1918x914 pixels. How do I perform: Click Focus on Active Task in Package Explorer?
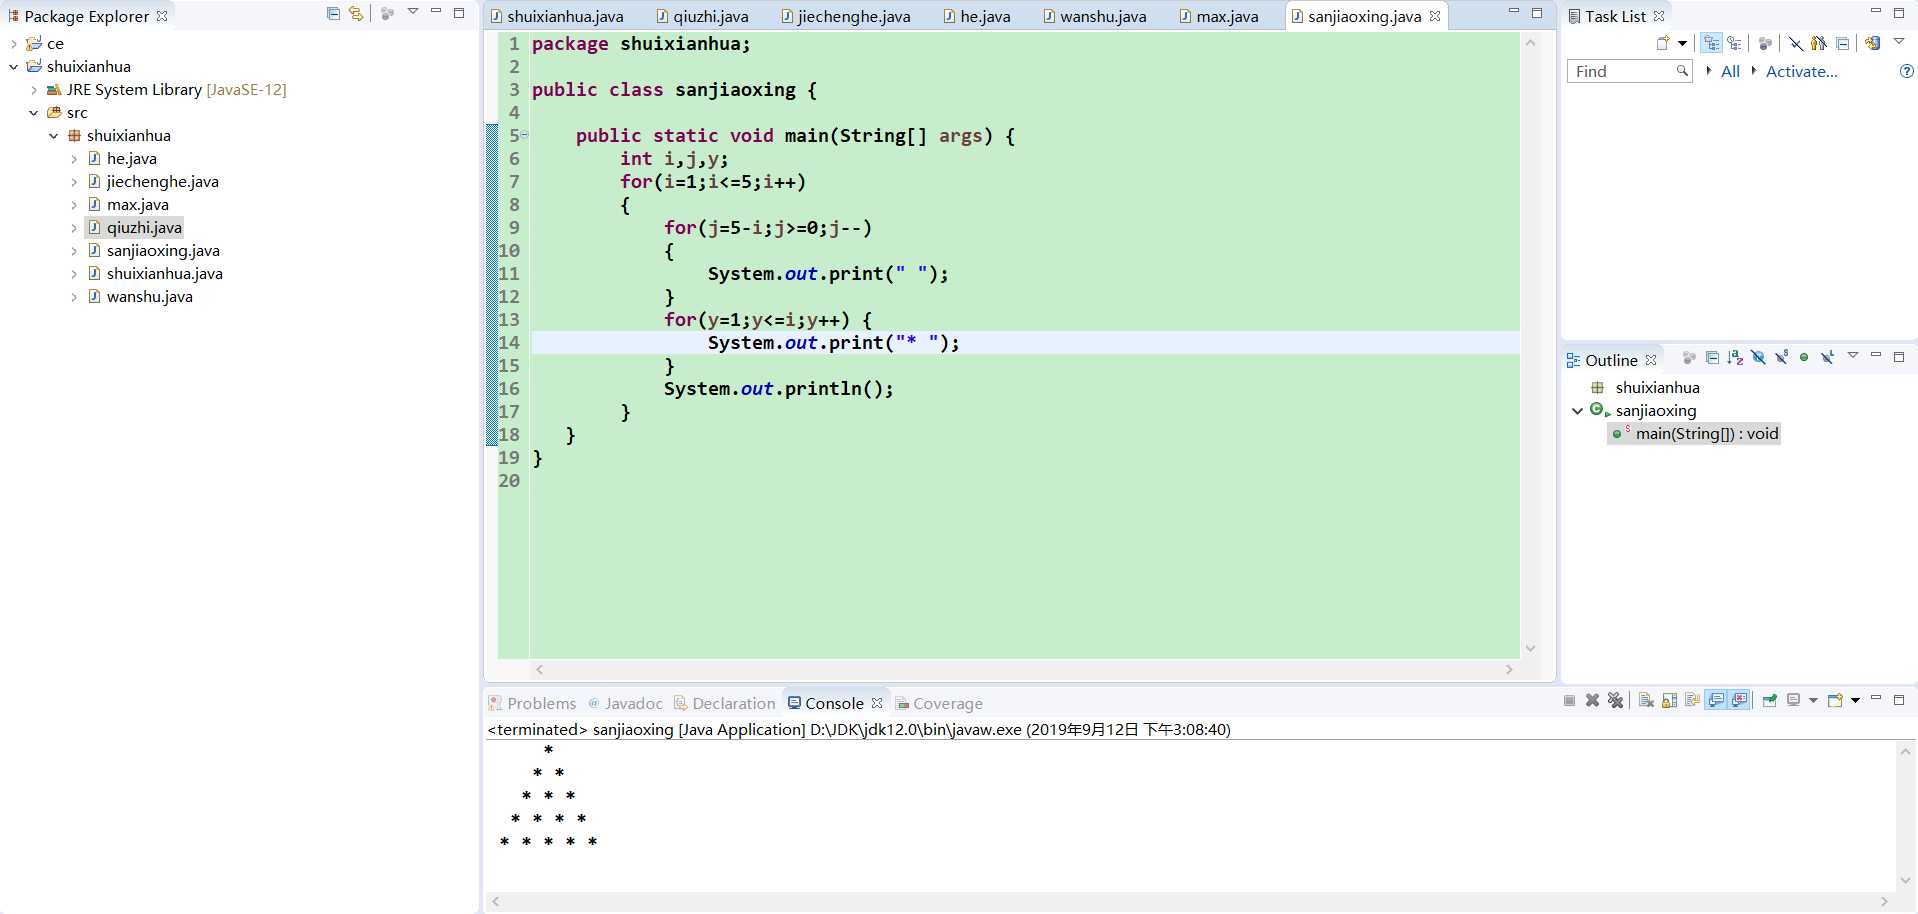coord(387,13)
